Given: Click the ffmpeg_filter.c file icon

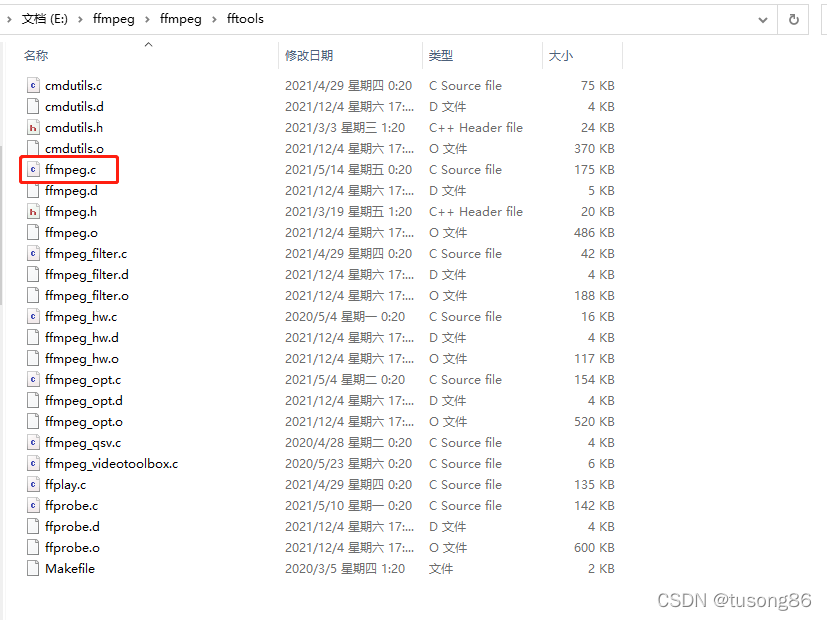Looking at the screenshot, I should [x=33, y=254].
